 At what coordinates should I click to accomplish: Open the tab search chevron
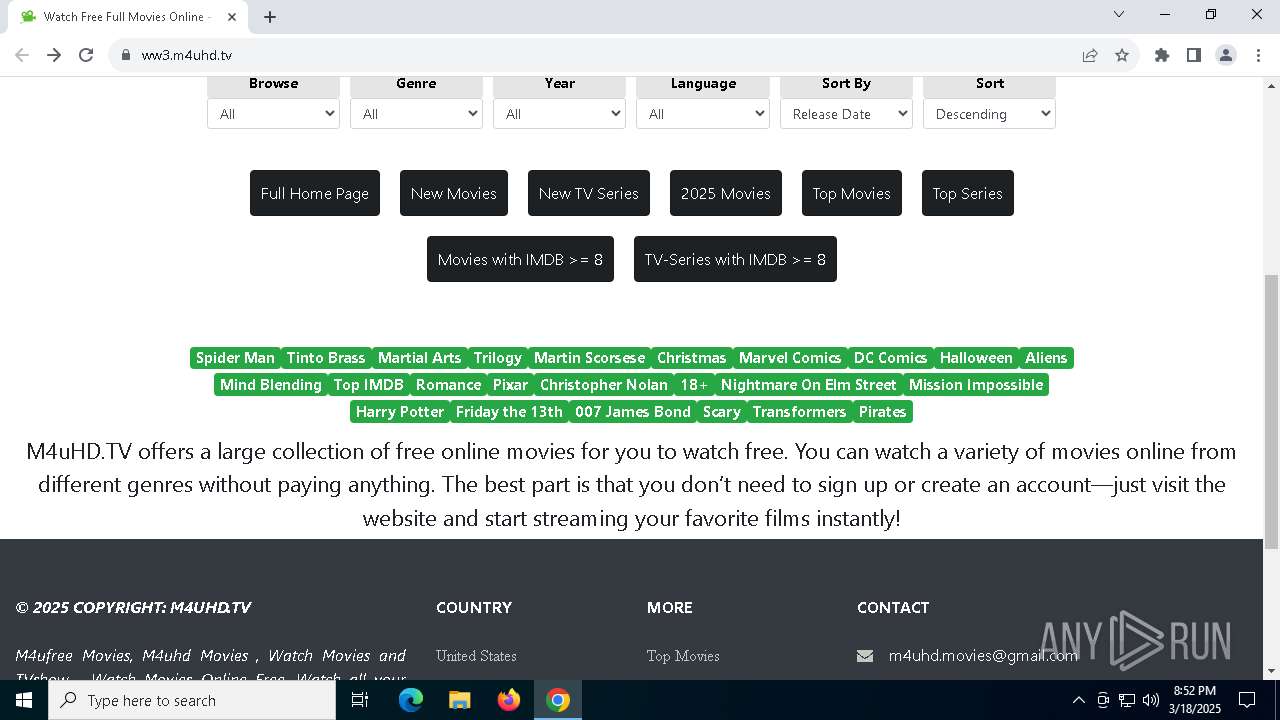tap(1119, 14)
